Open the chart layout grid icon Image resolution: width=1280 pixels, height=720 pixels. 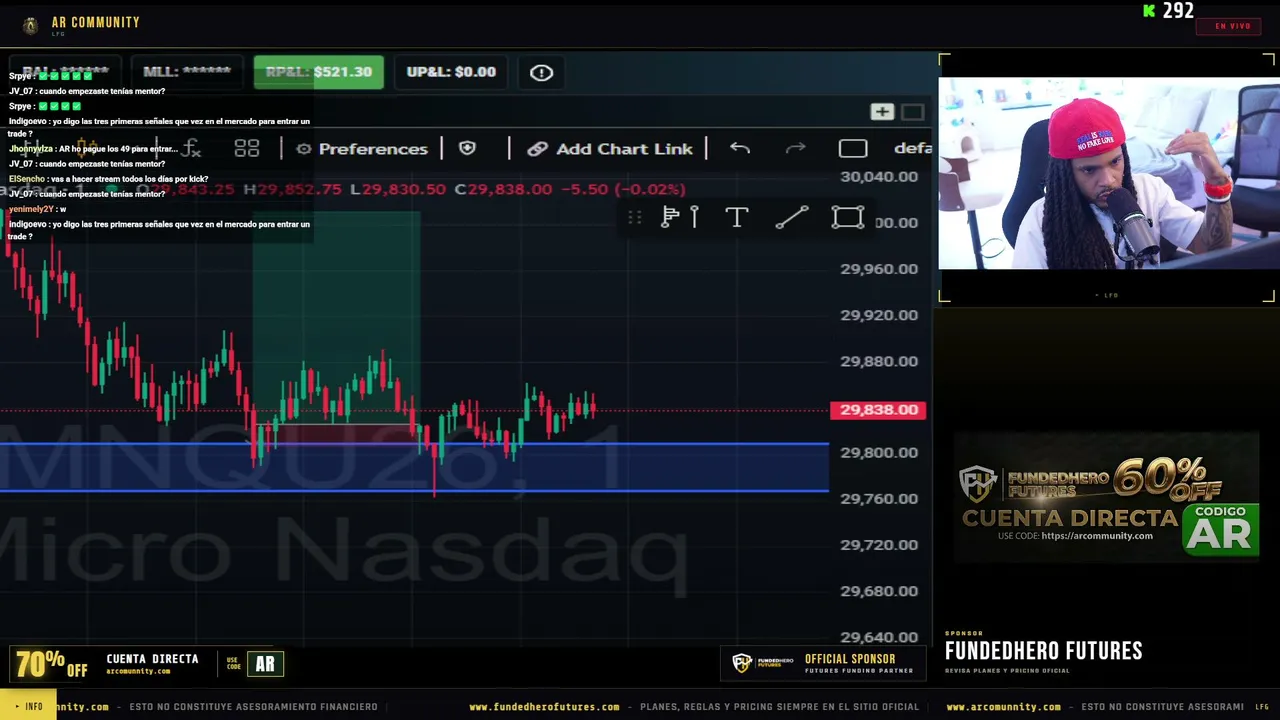(x=247, y=149)
